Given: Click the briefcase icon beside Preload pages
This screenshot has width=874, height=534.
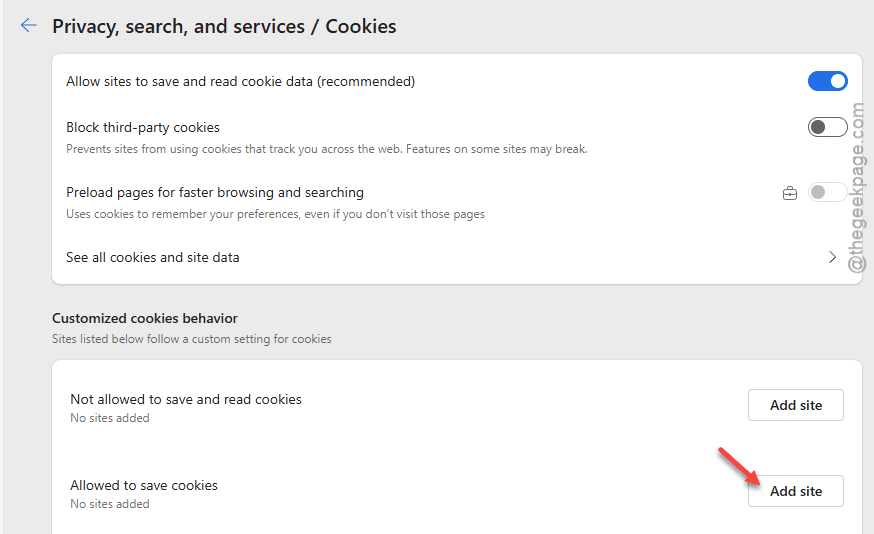Looking at the screenshot, I should 789,193.
